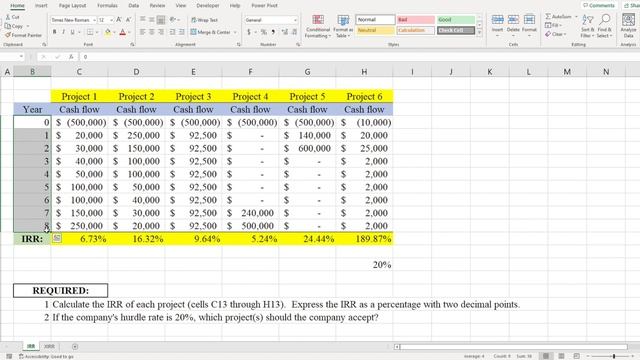Open the General number format dropdown
Image resolution: width=640 pixels, height=360 pixels.
295,20
